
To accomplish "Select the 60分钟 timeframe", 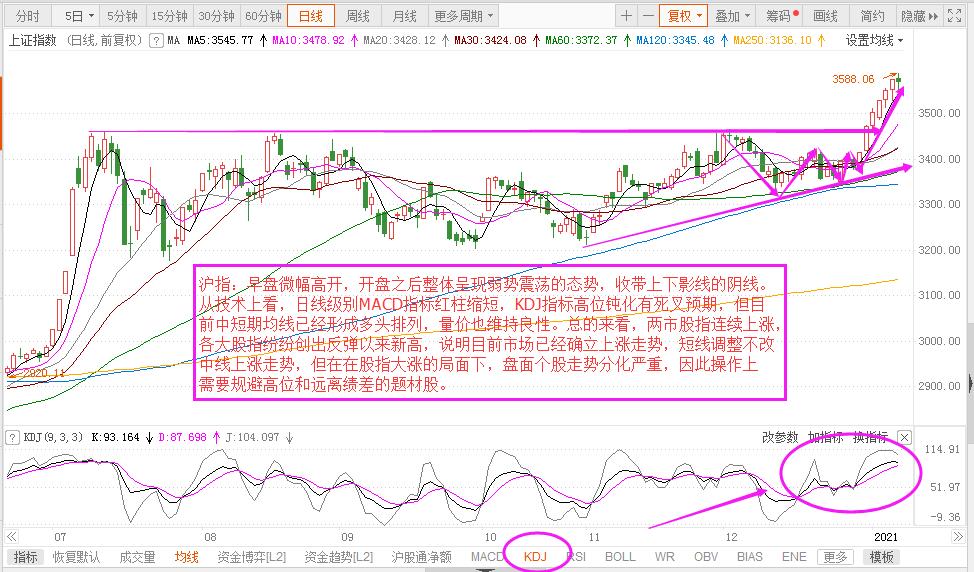I will (263, 16).
